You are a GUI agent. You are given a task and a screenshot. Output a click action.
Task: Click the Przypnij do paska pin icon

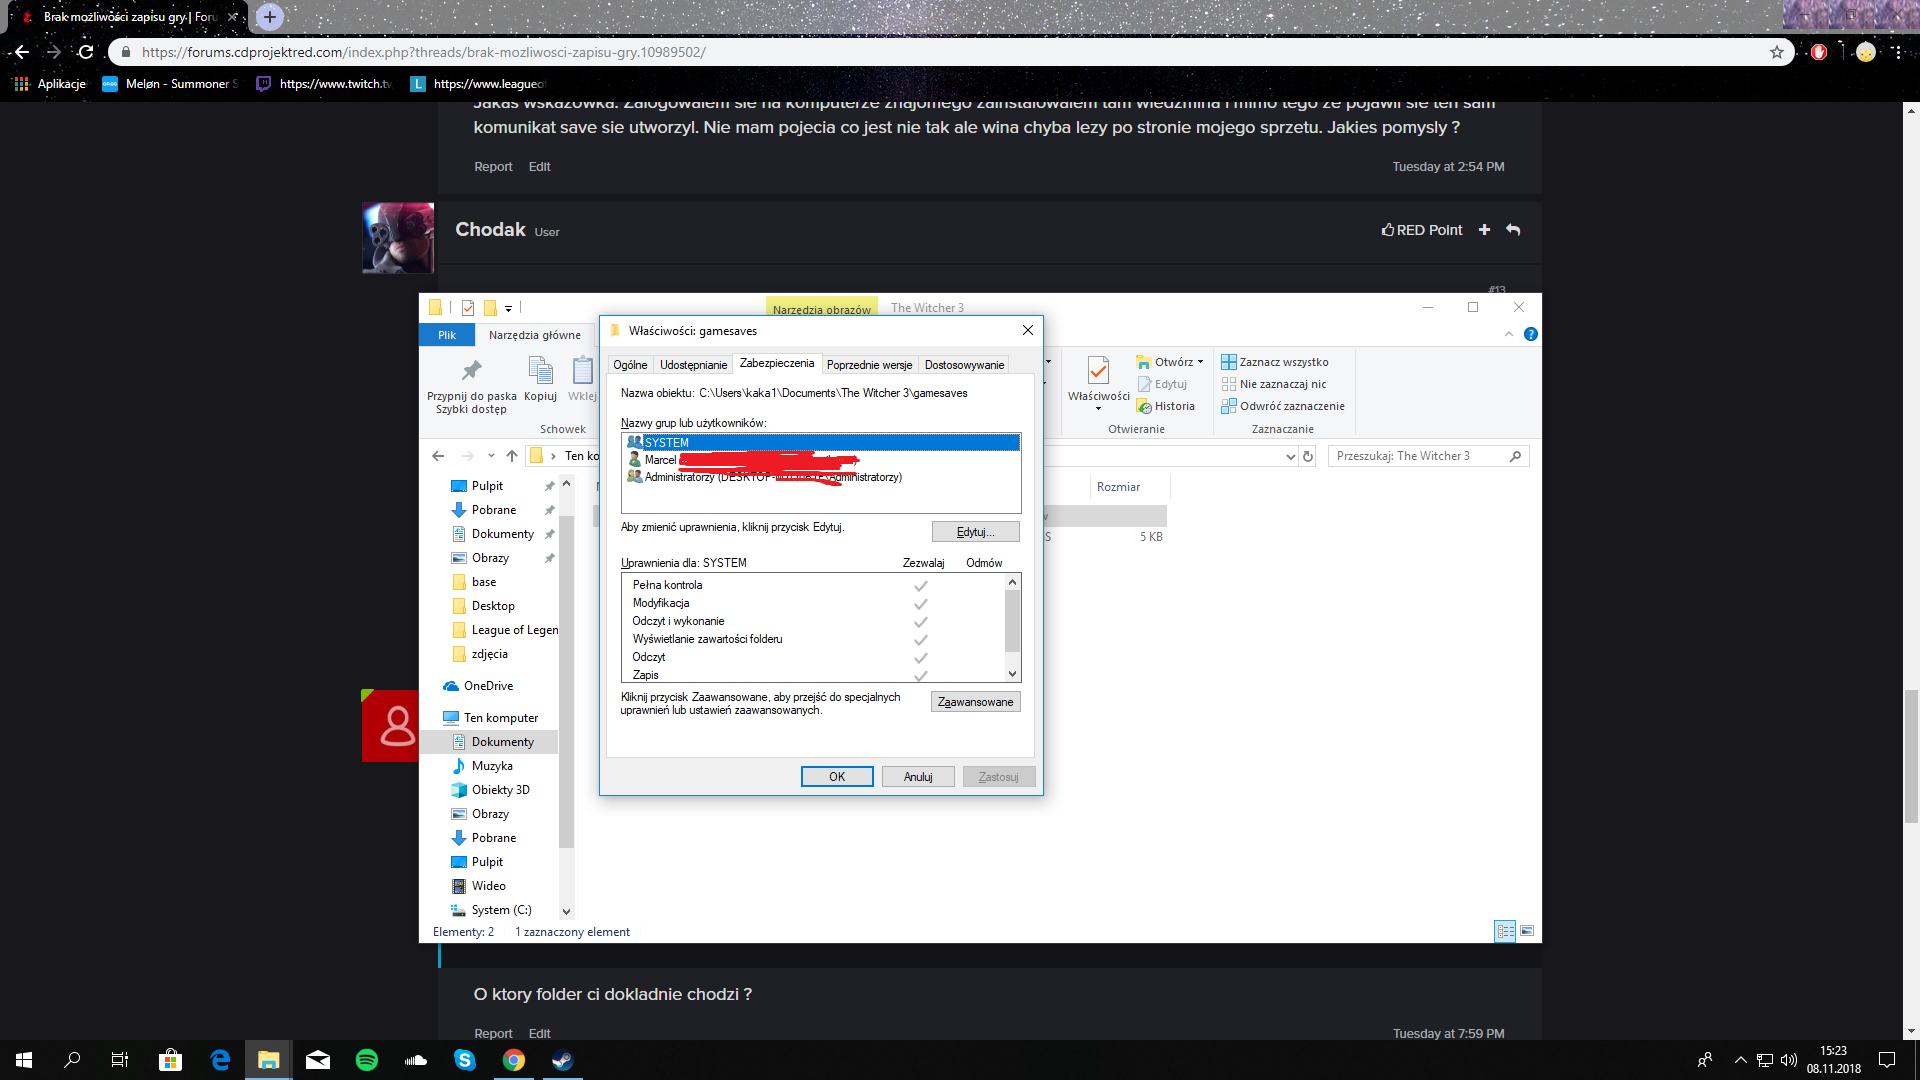(471, 371)
